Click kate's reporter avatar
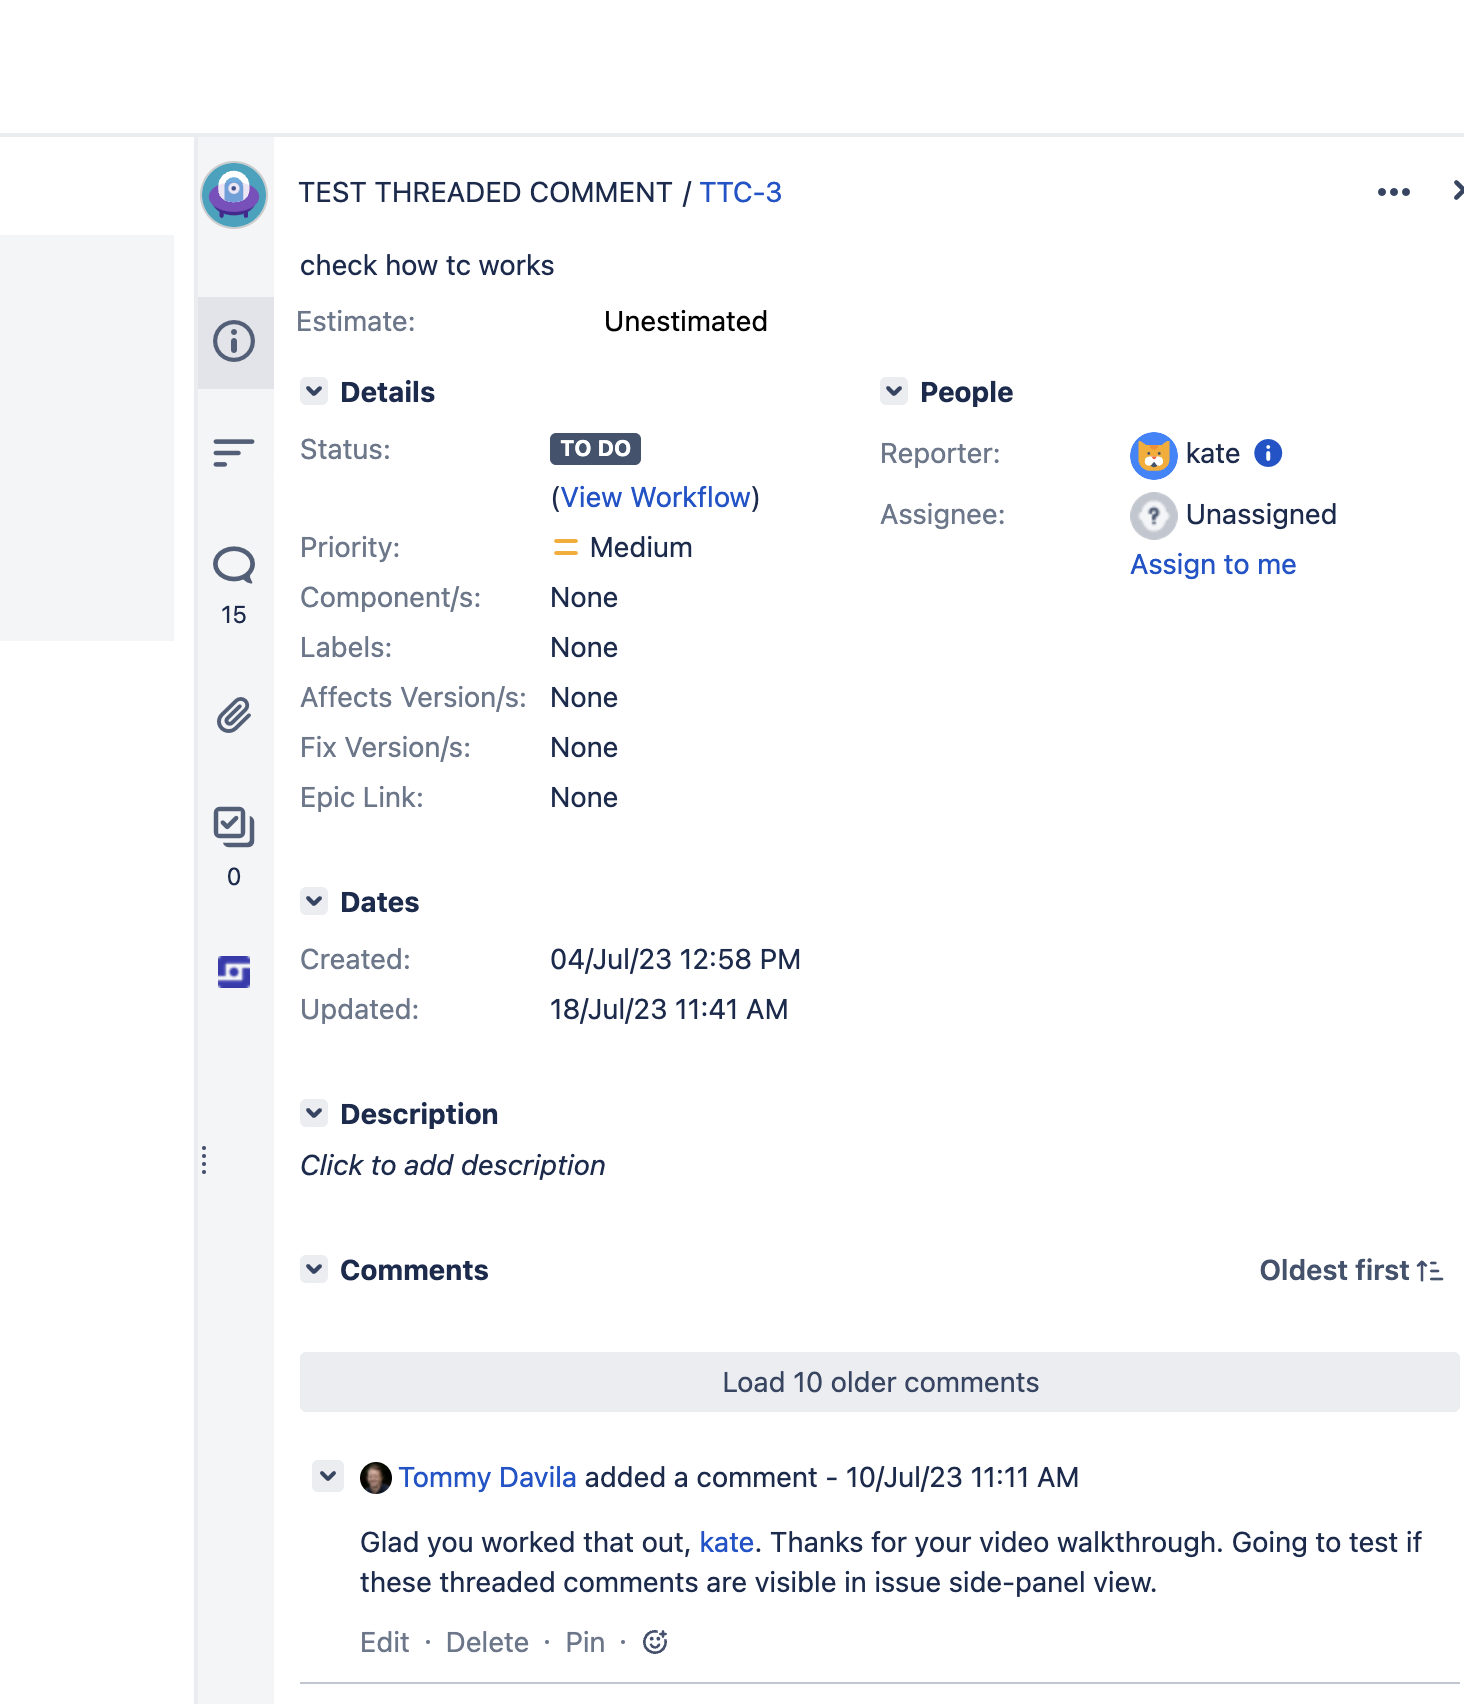The image size is (1464, 1704). click(1153, 455)
